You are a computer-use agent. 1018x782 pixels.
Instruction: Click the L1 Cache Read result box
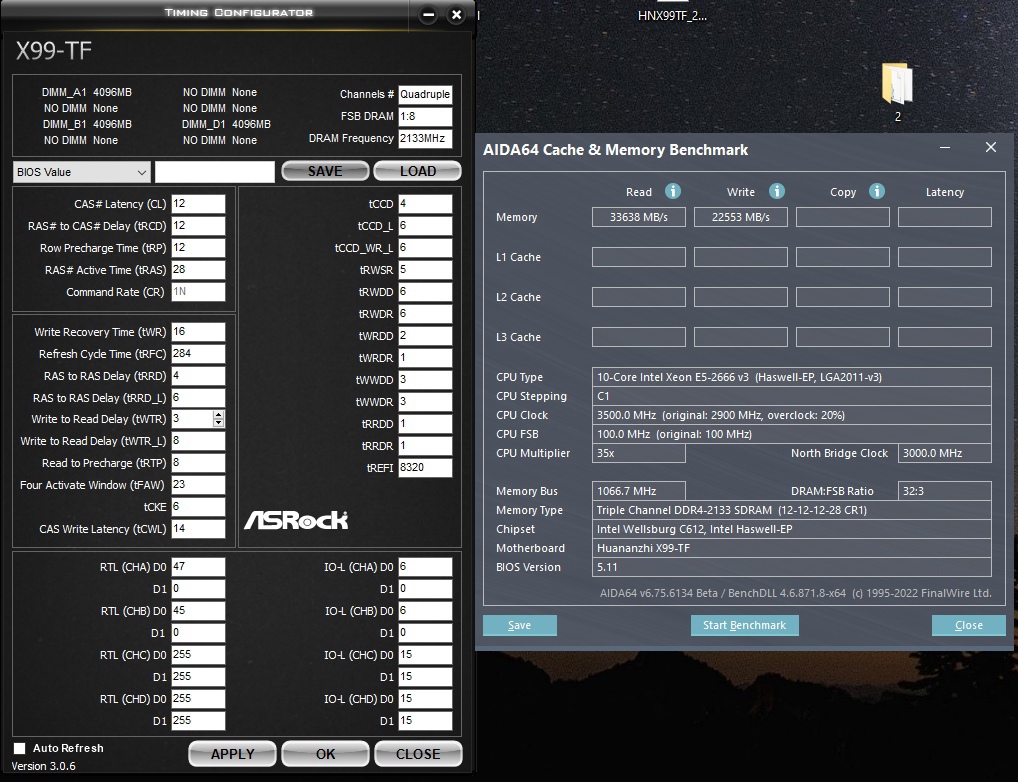[639, 257]
